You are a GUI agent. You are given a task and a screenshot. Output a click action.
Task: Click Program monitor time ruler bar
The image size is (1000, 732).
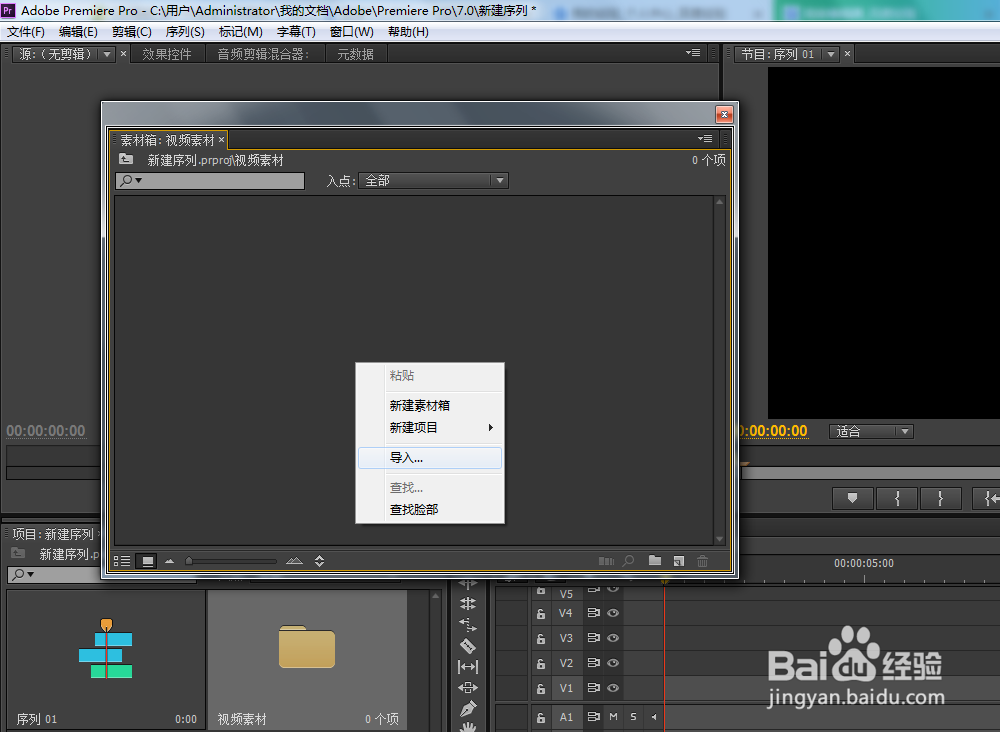click(x=871, y=472)
